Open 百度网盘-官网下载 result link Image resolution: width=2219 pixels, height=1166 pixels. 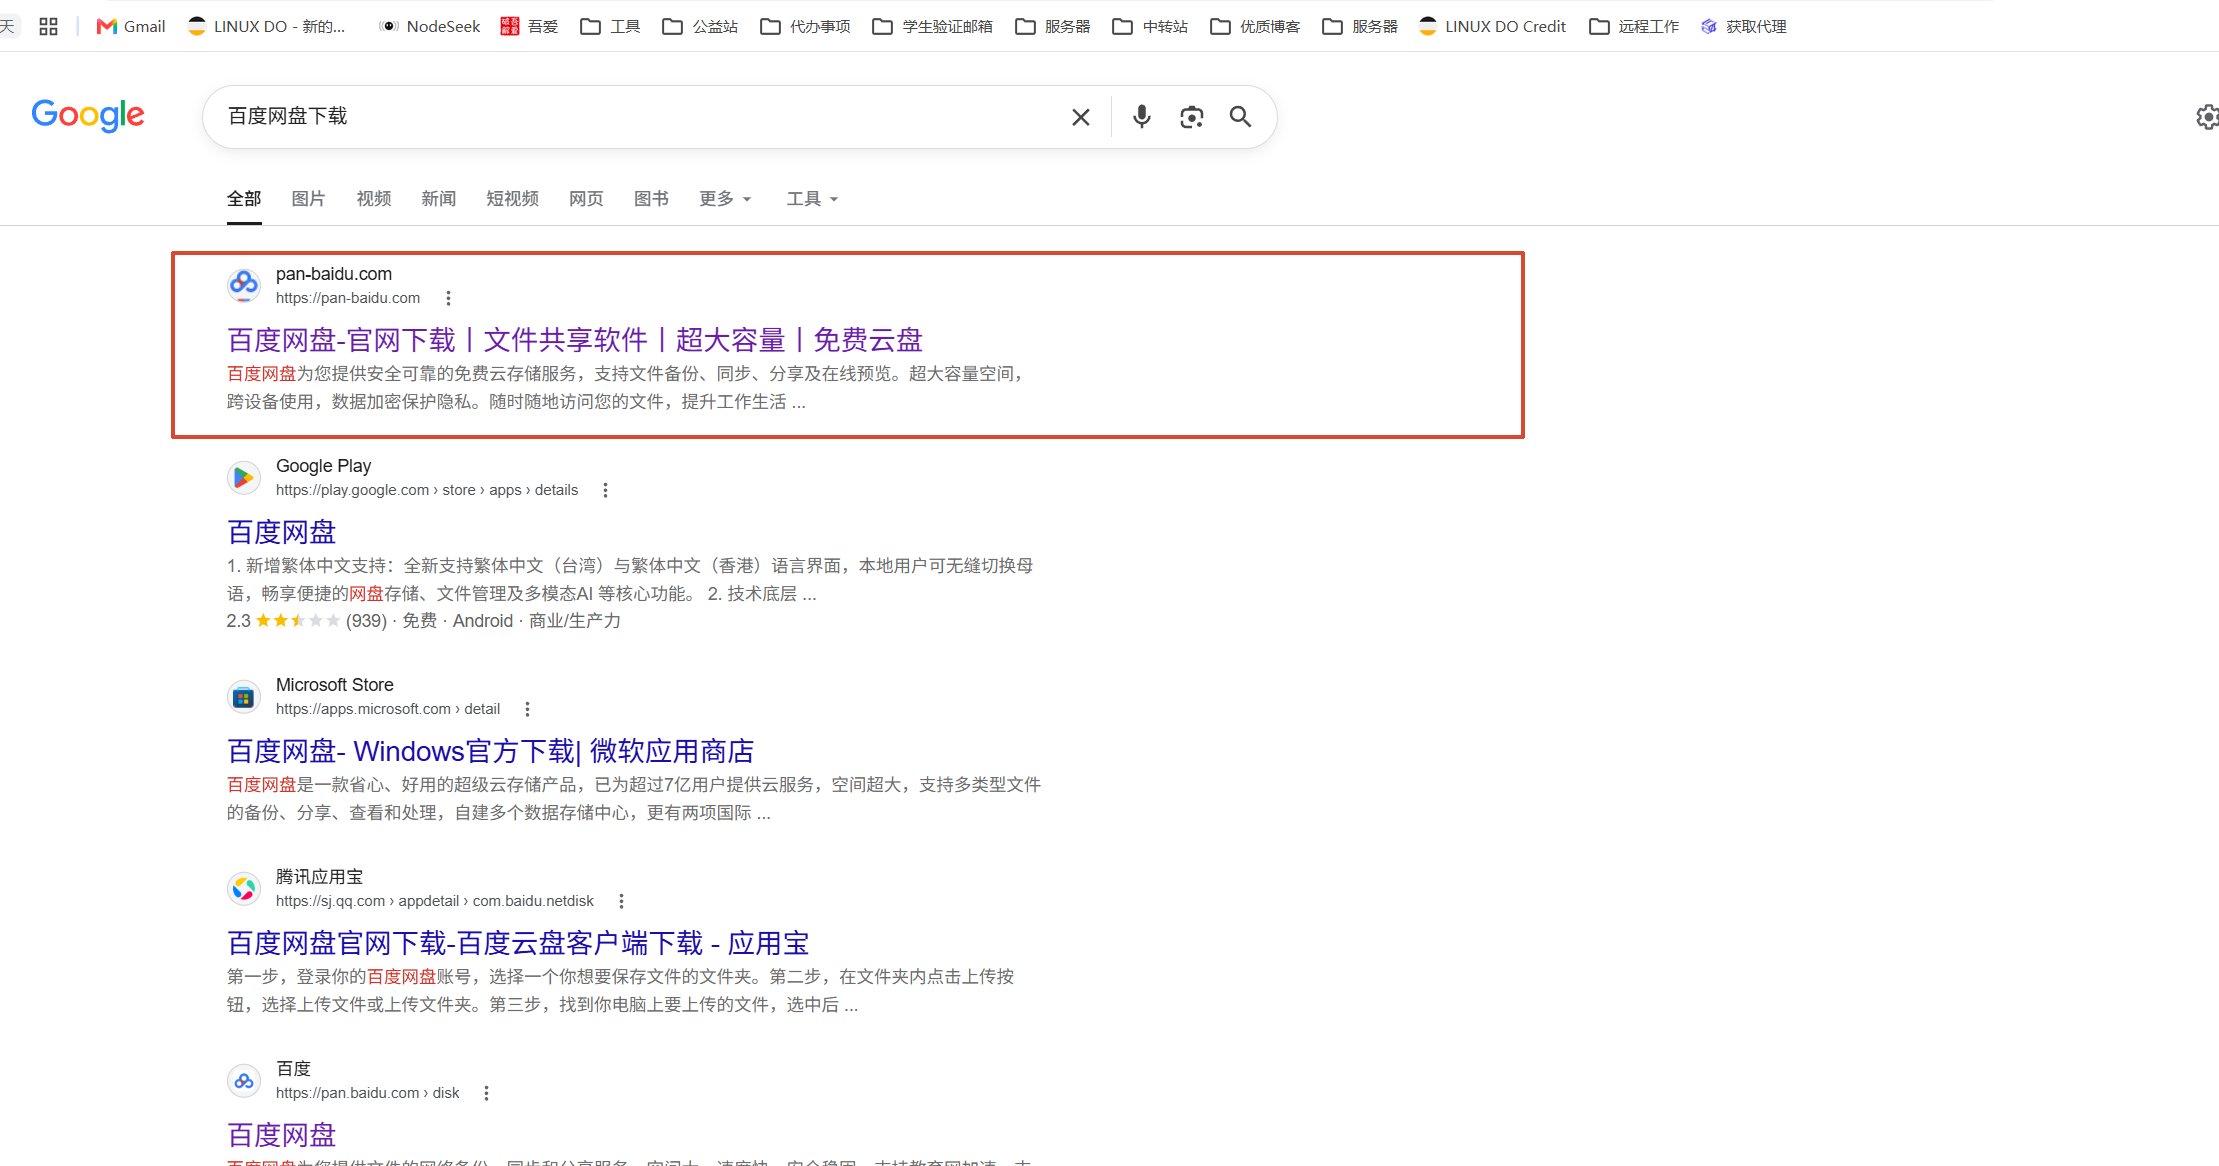[x=575, y=340]
